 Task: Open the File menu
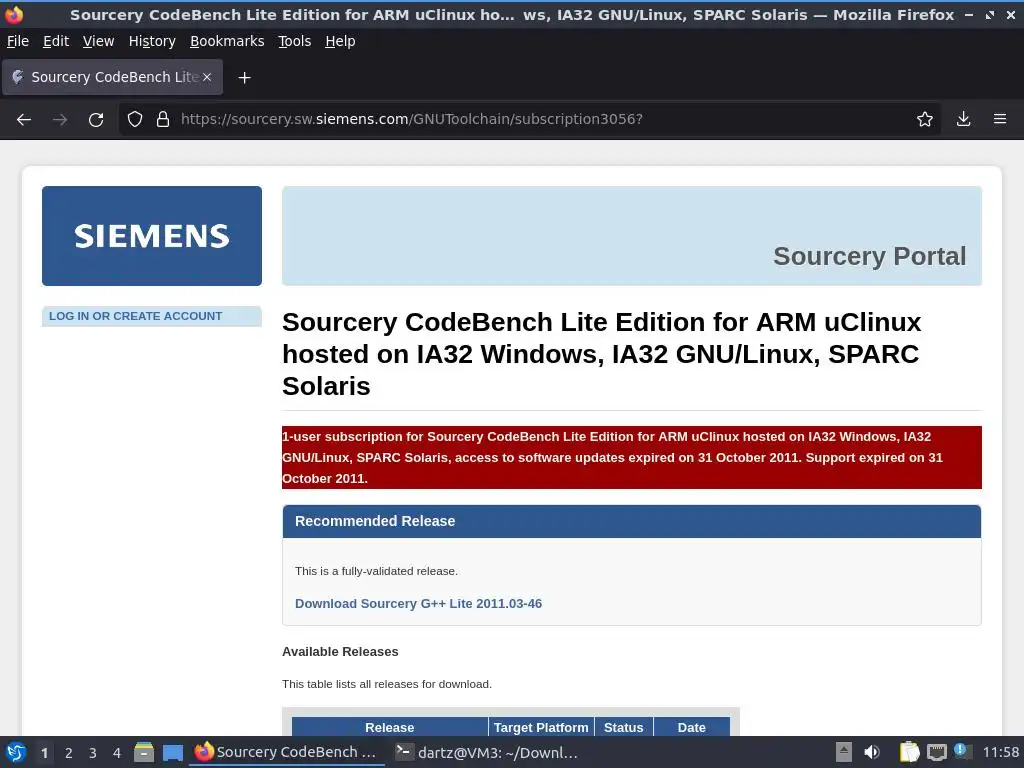click(18, 41)
